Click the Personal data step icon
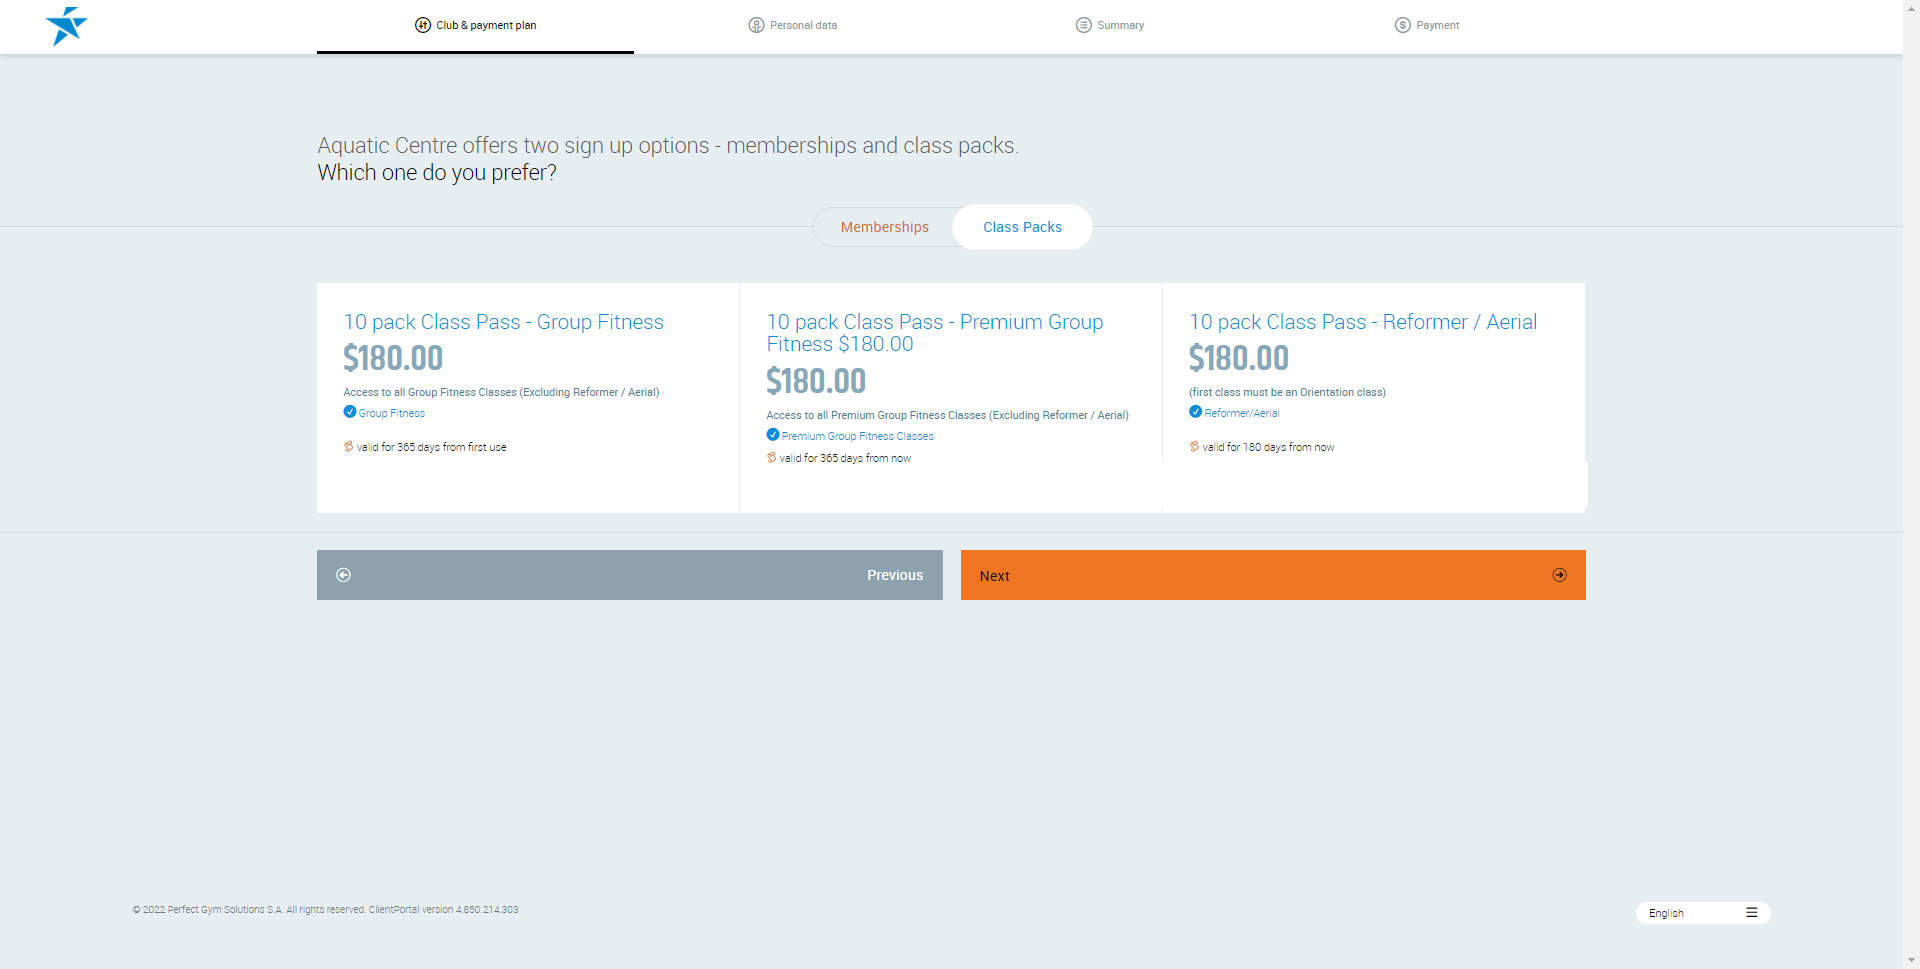The width and height of the screenshot is (1920, 969). click(756, 25)
